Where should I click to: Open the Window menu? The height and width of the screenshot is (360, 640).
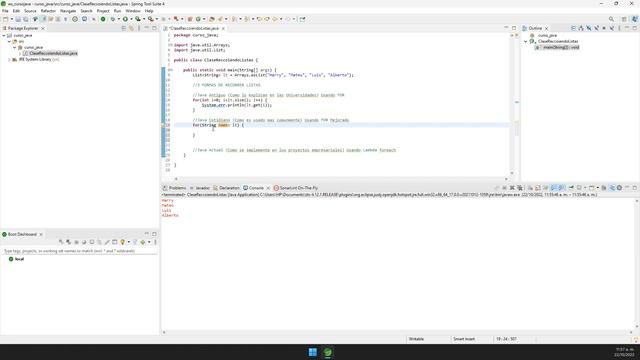(133, 11)
